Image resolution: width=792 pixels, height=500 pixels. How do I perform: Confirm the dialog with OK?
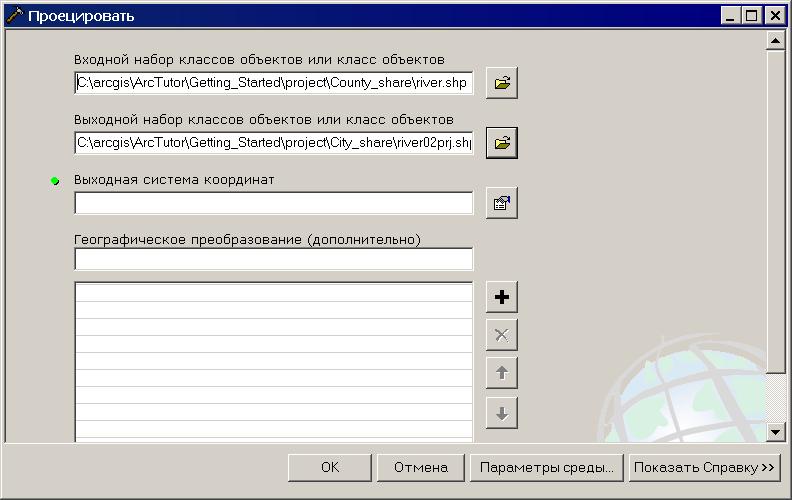(330, 467)
